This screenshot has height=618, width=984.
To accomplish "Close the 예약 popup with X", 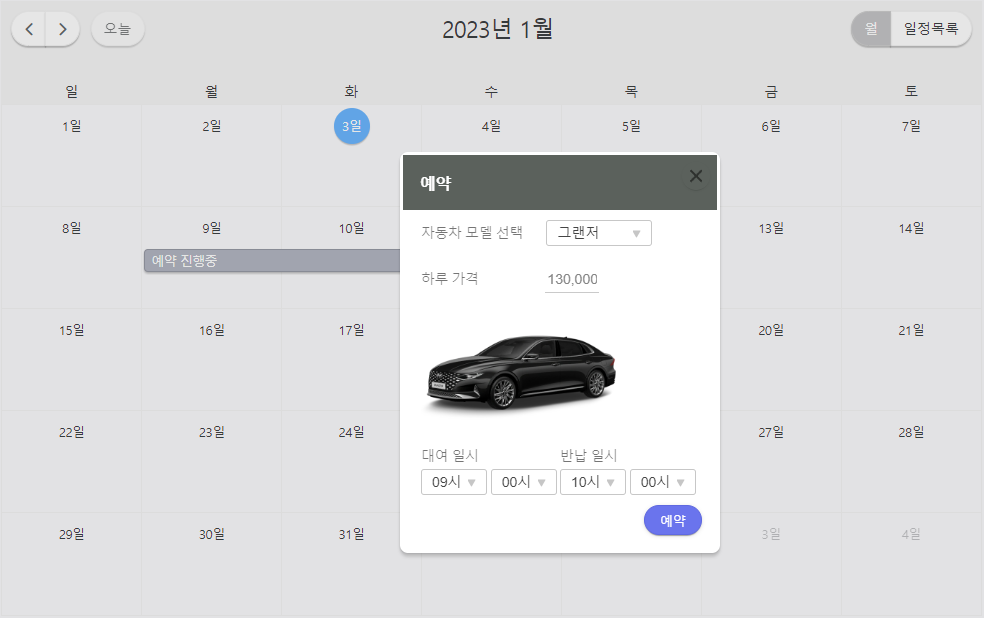I will (696, 177).
